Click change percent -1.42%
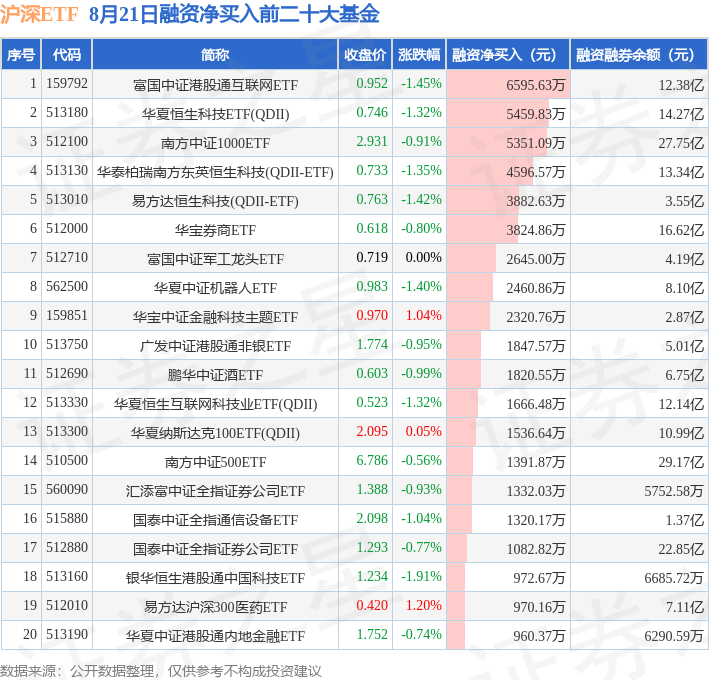The image size is (709, 680). (x=421, y=199)
